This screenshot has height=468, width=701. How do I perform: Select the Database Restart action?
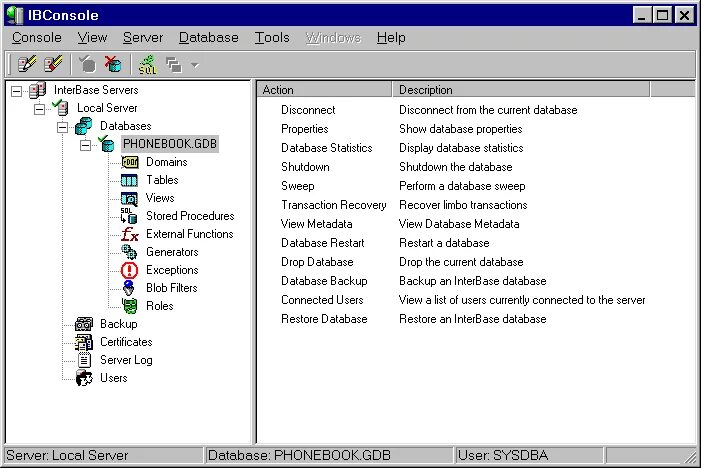pyautogui.click(x=322, y=243)
